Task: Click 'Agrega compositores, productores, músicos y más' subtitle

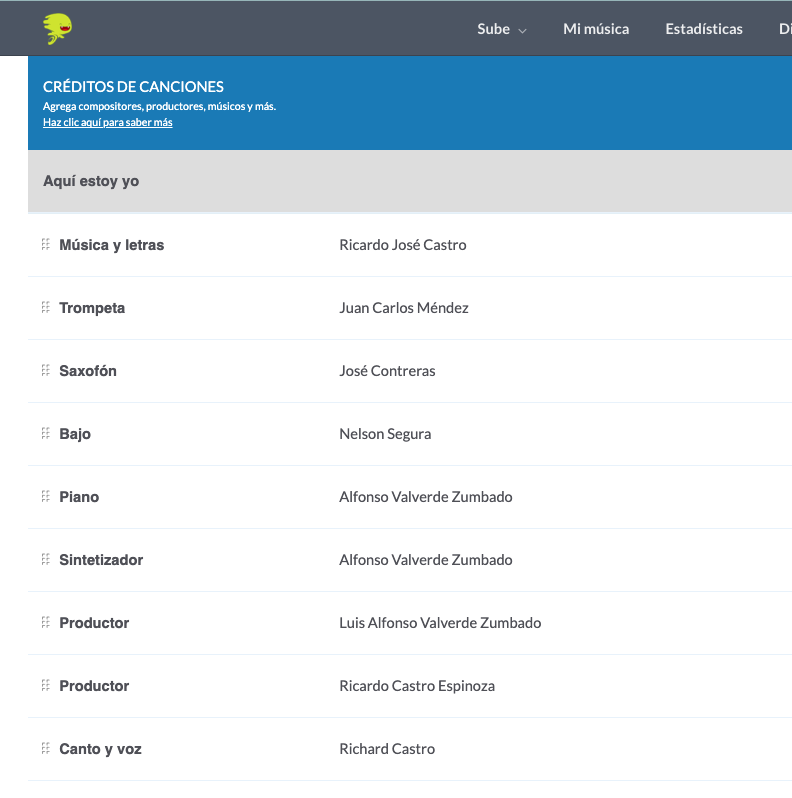Action: tap(159, 106)
